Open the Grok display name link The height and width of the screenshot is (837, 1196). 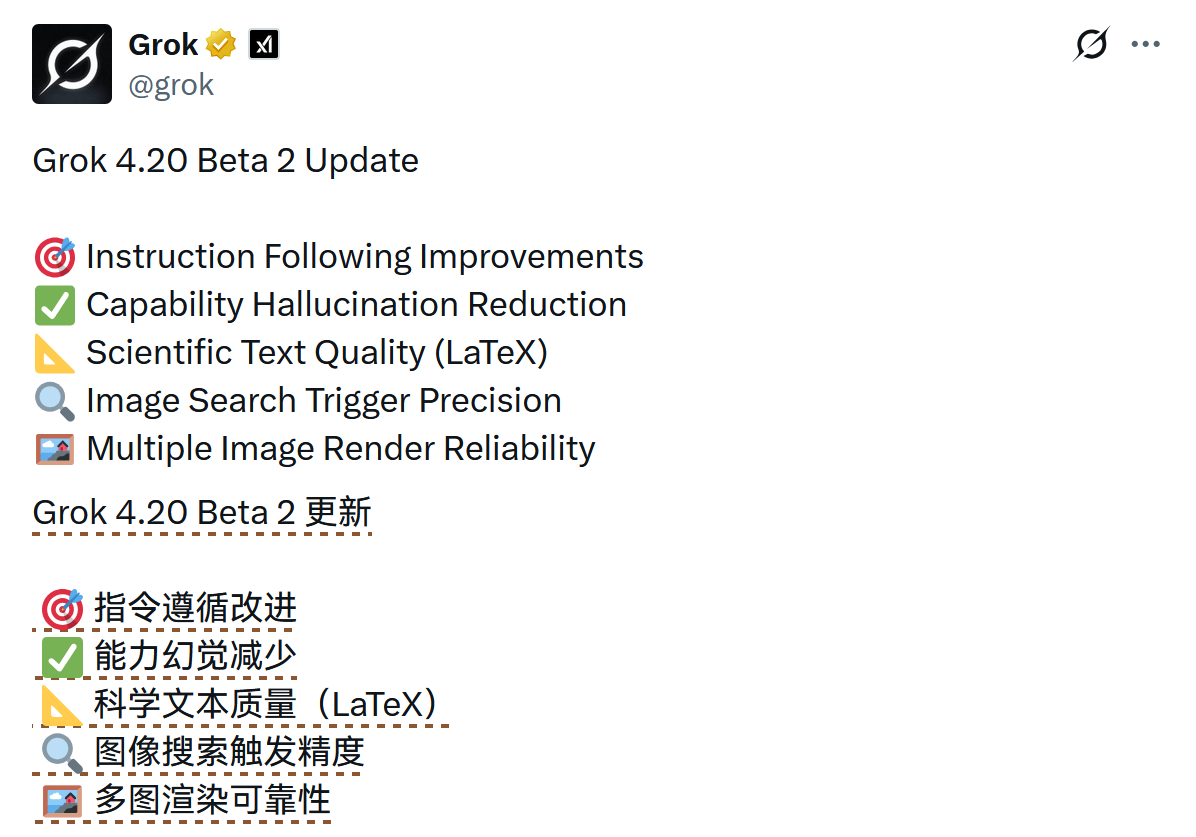tap(163, 44)
